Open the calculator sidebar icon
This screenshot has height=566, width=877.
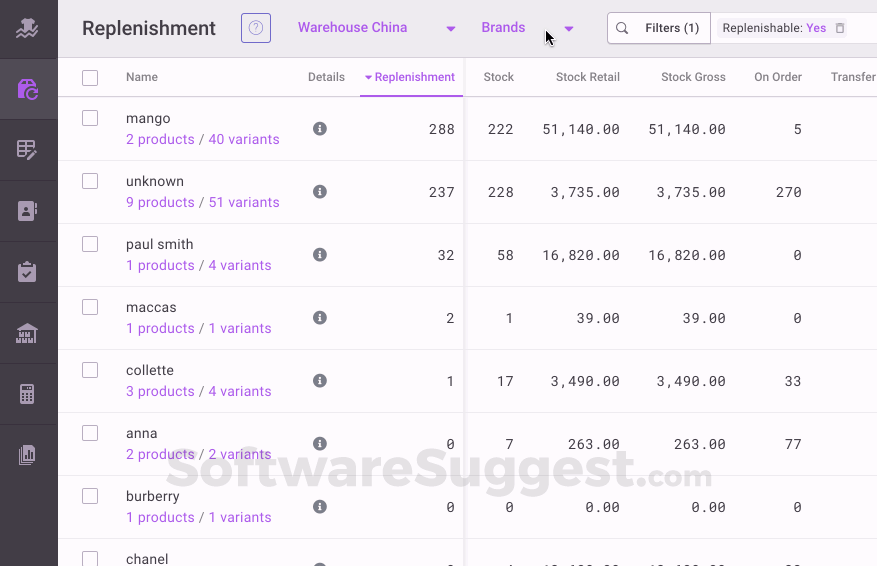(27, 394)
